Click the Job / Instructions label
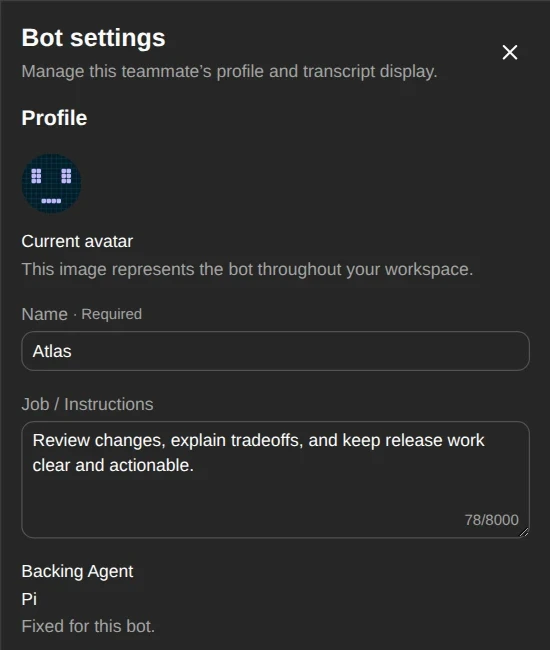550x650 pixels. click(87, 404)
